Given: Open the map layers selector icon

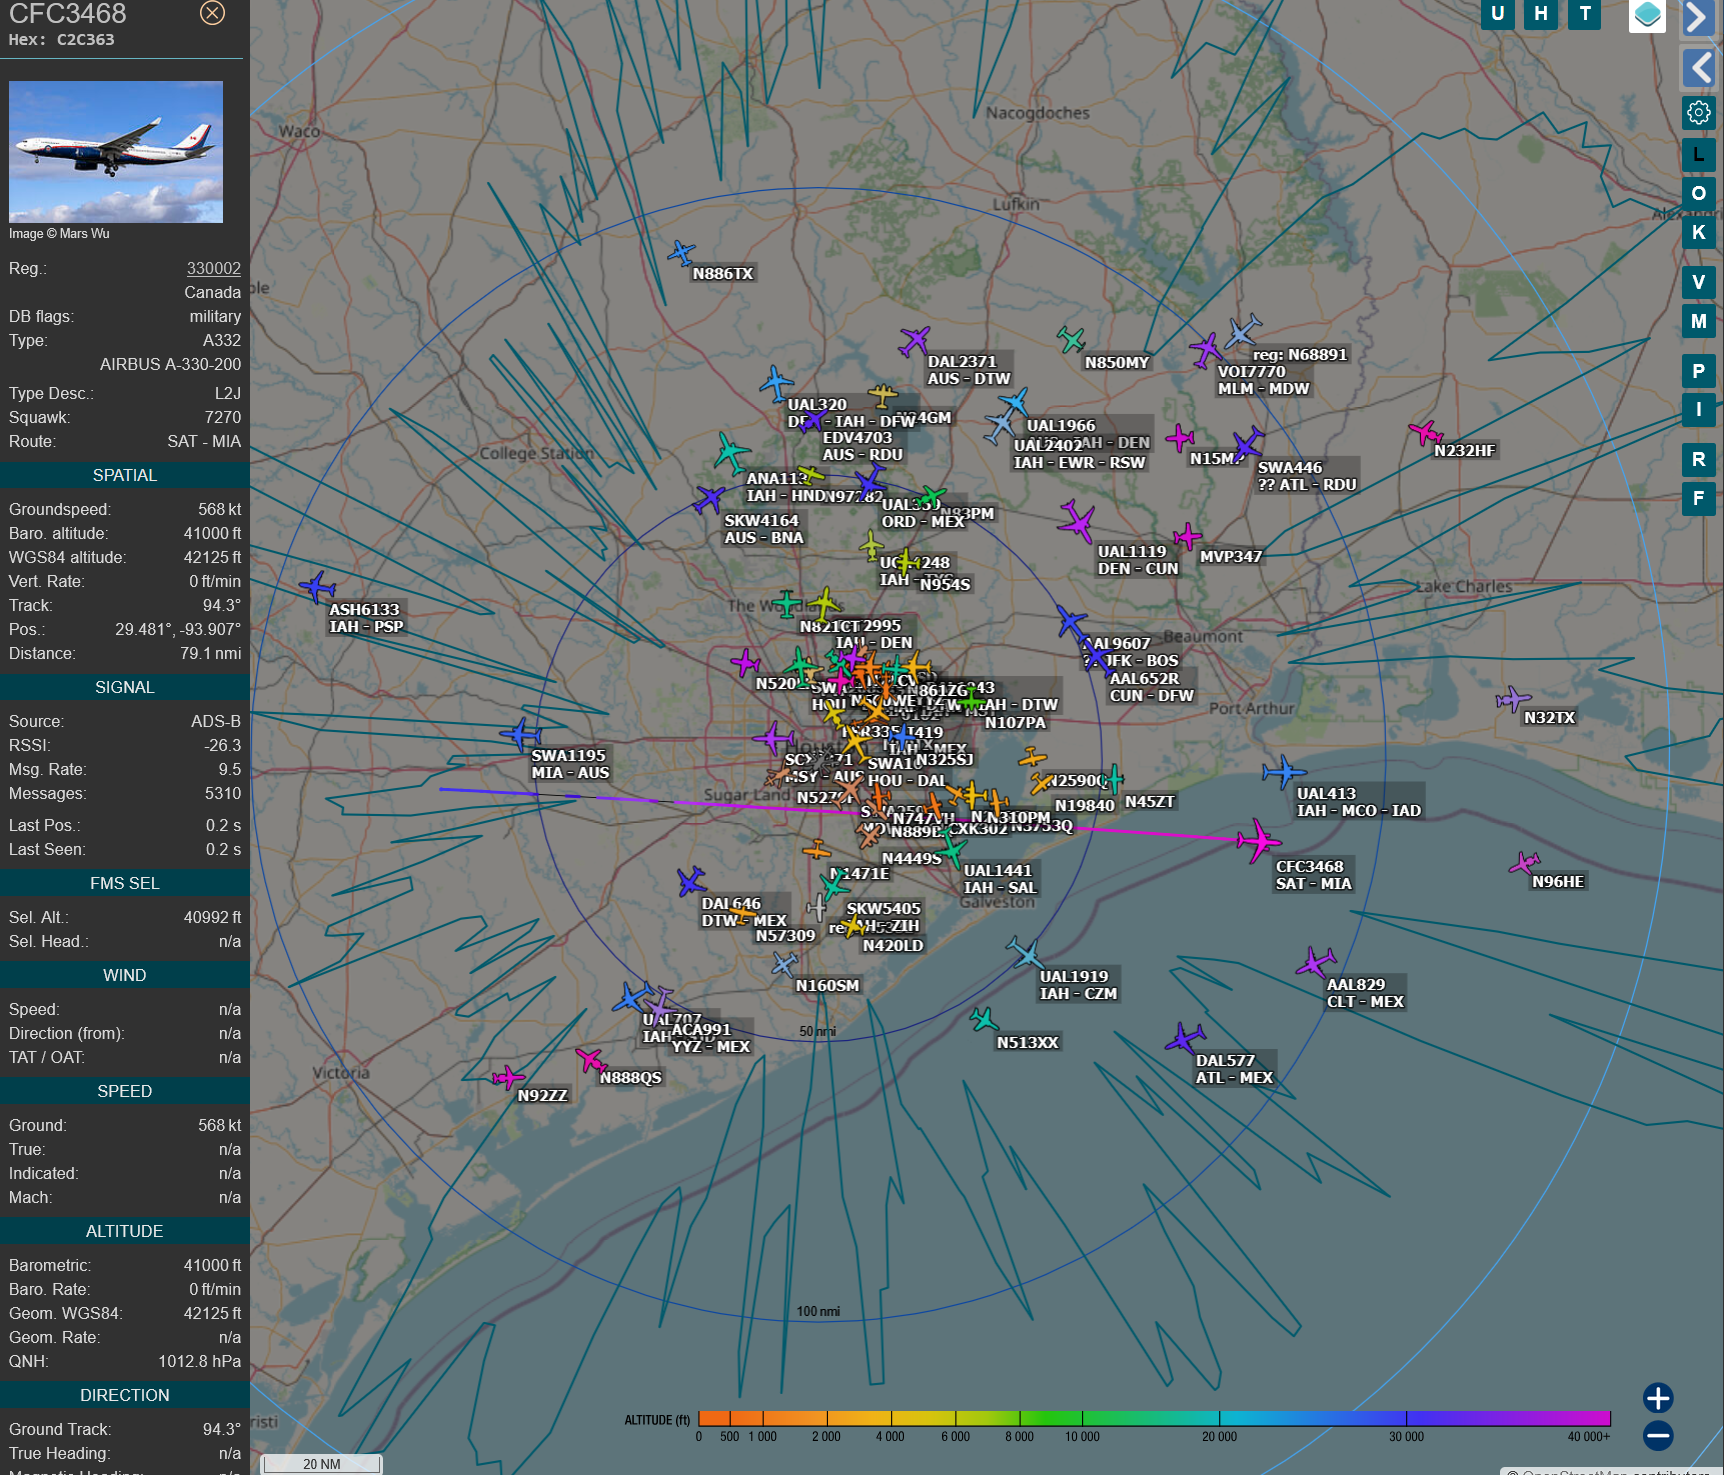Looking at the screenshot, I should 1646,15.
